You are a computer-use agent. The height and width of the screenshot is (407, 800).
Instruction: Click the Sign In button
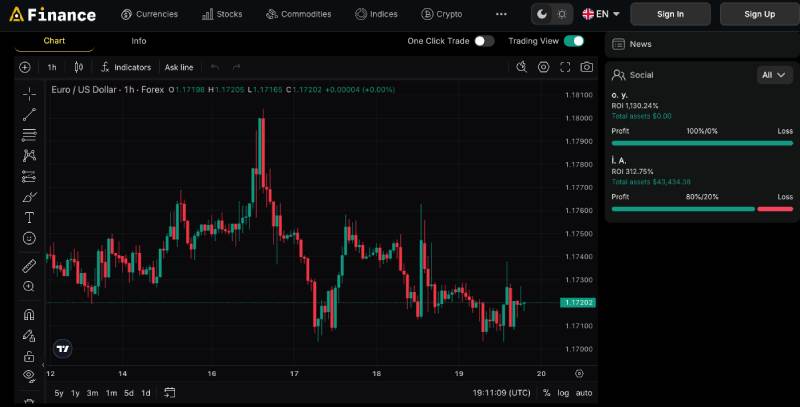(671, 14)
